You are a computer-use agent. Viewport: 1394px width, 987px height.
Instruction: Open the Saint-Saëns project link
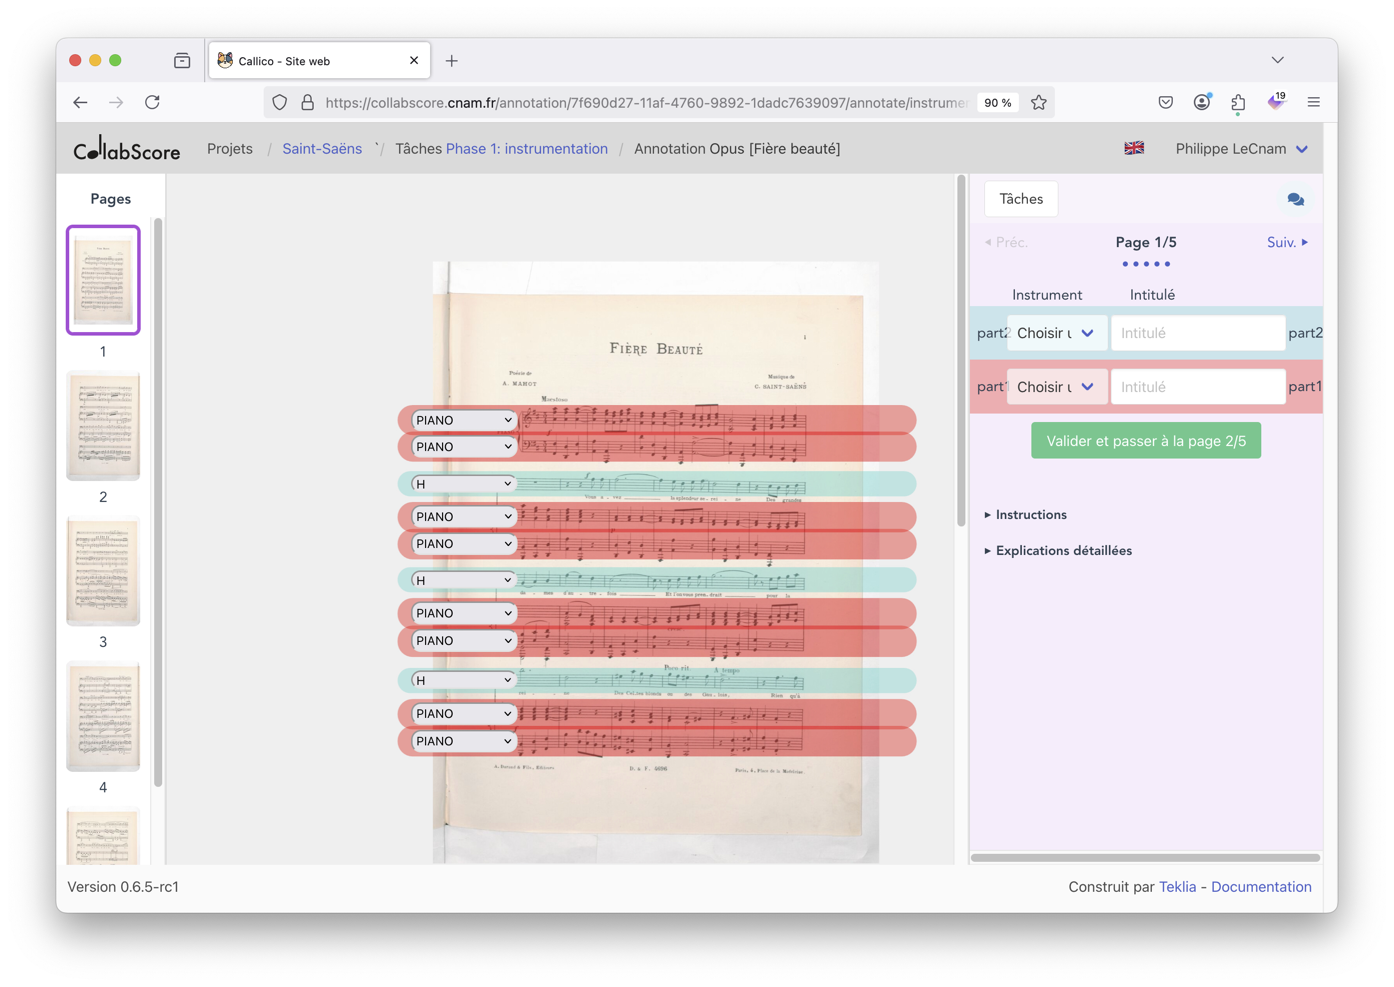[x=322, y=148]
